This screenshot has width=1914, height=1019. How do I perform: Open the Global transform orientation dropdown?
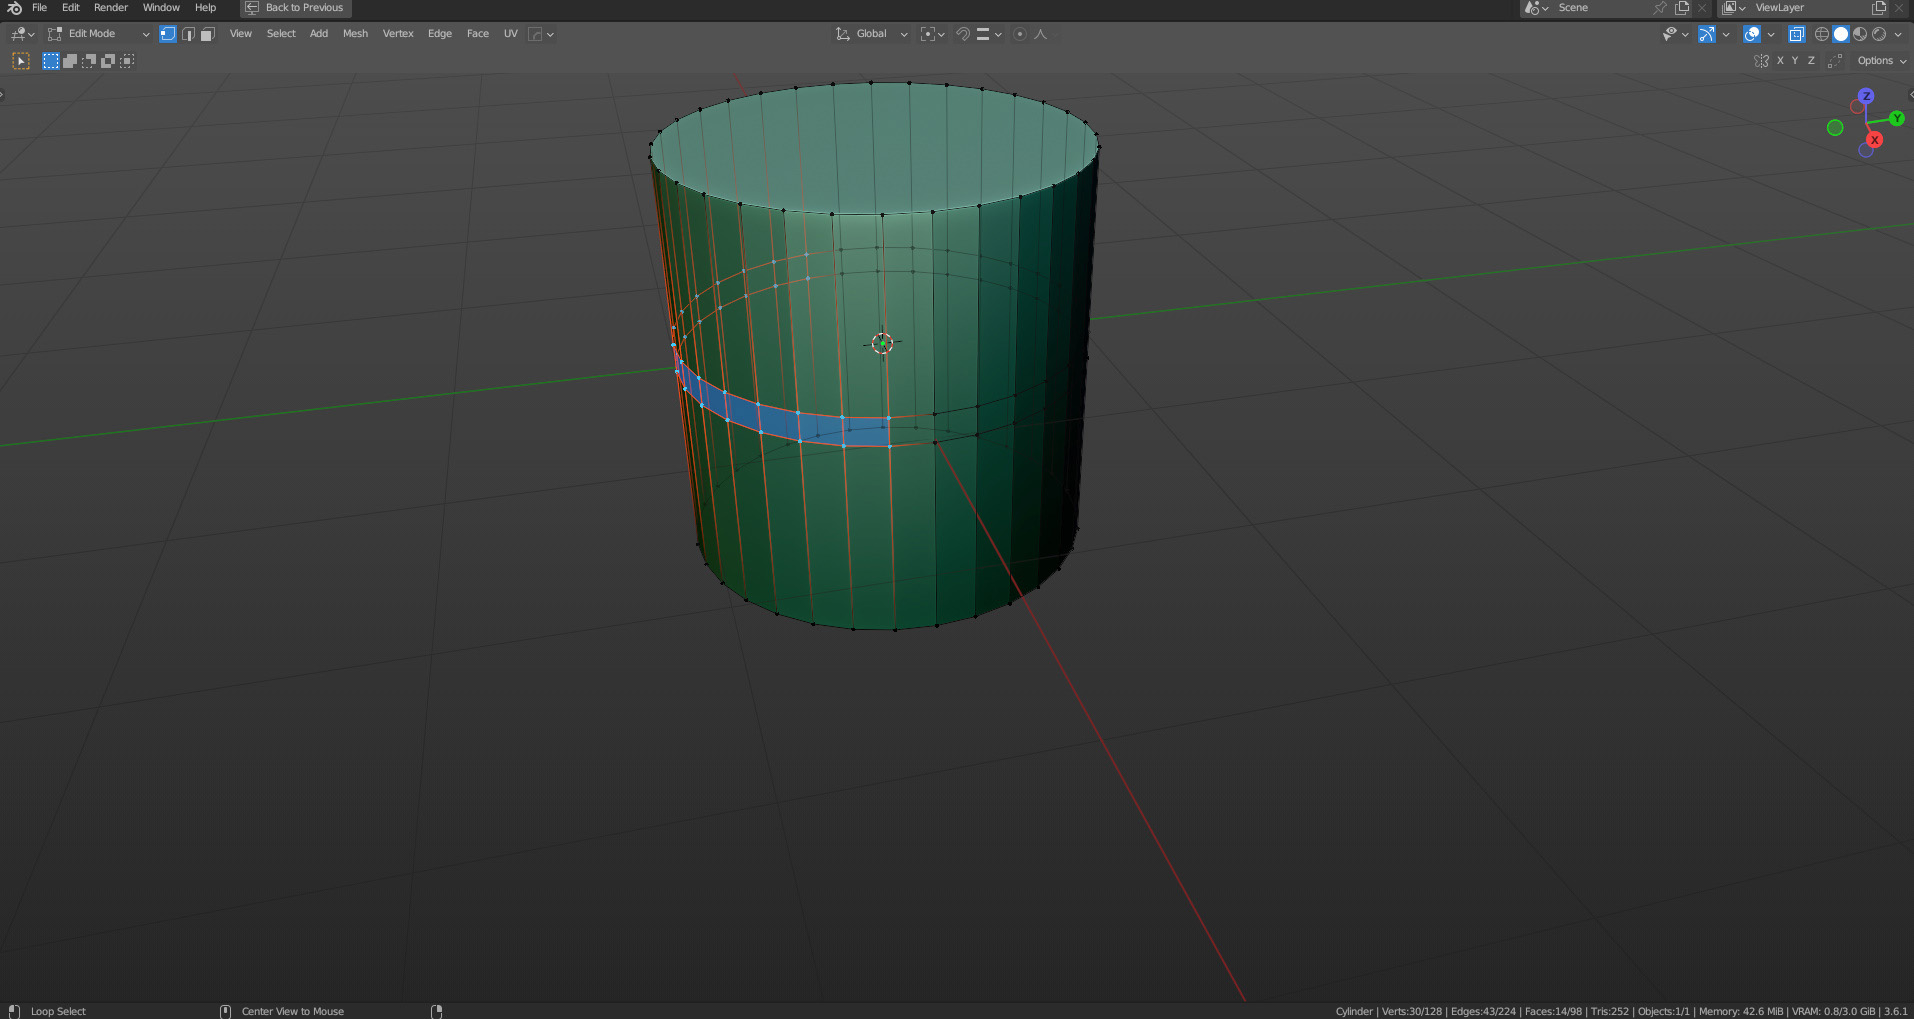(872, 34)
